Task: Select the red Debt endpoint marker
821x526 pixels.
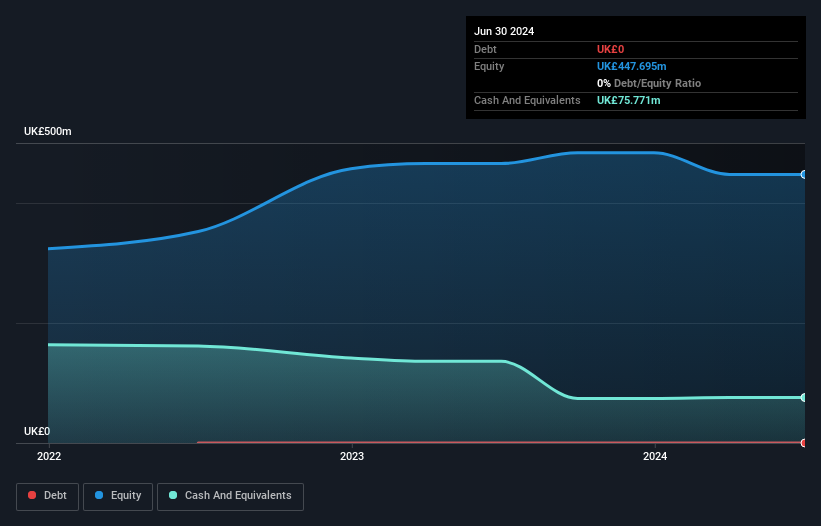Action: (804, 443)
